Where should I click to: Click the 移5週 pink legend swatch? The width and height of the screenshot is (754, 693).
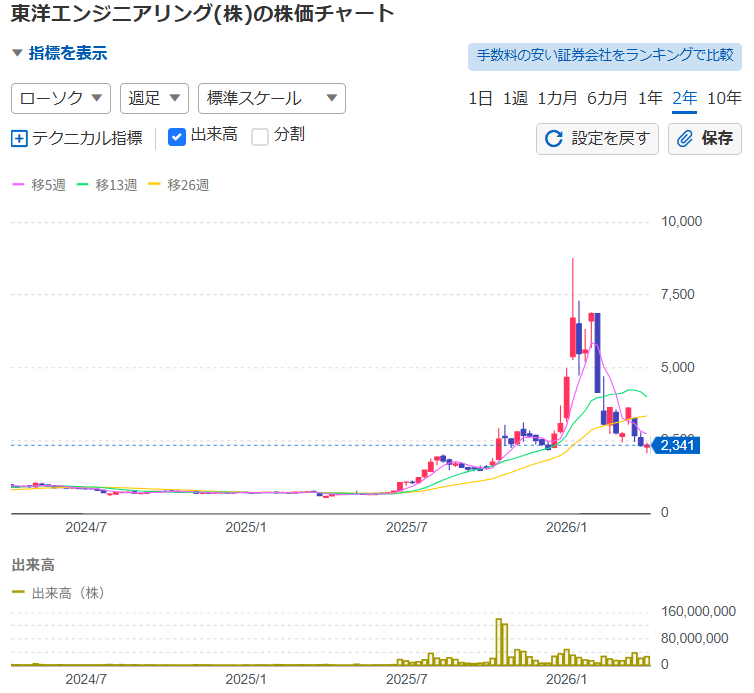click(18, 185)
